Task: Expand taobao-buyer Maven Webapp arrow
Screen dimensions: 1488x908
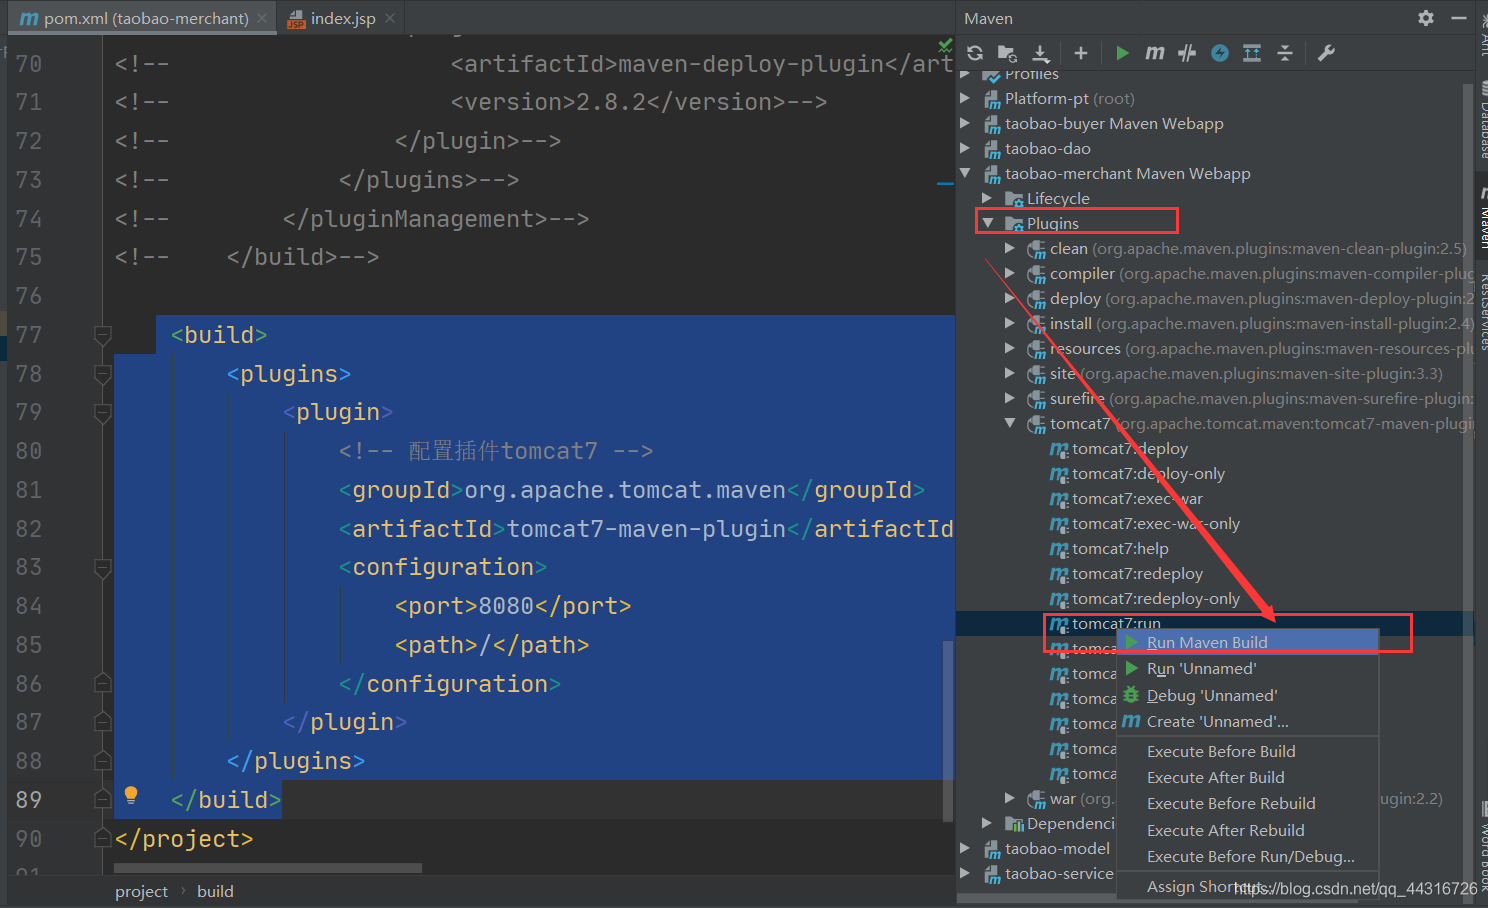Action: [965, 123]
